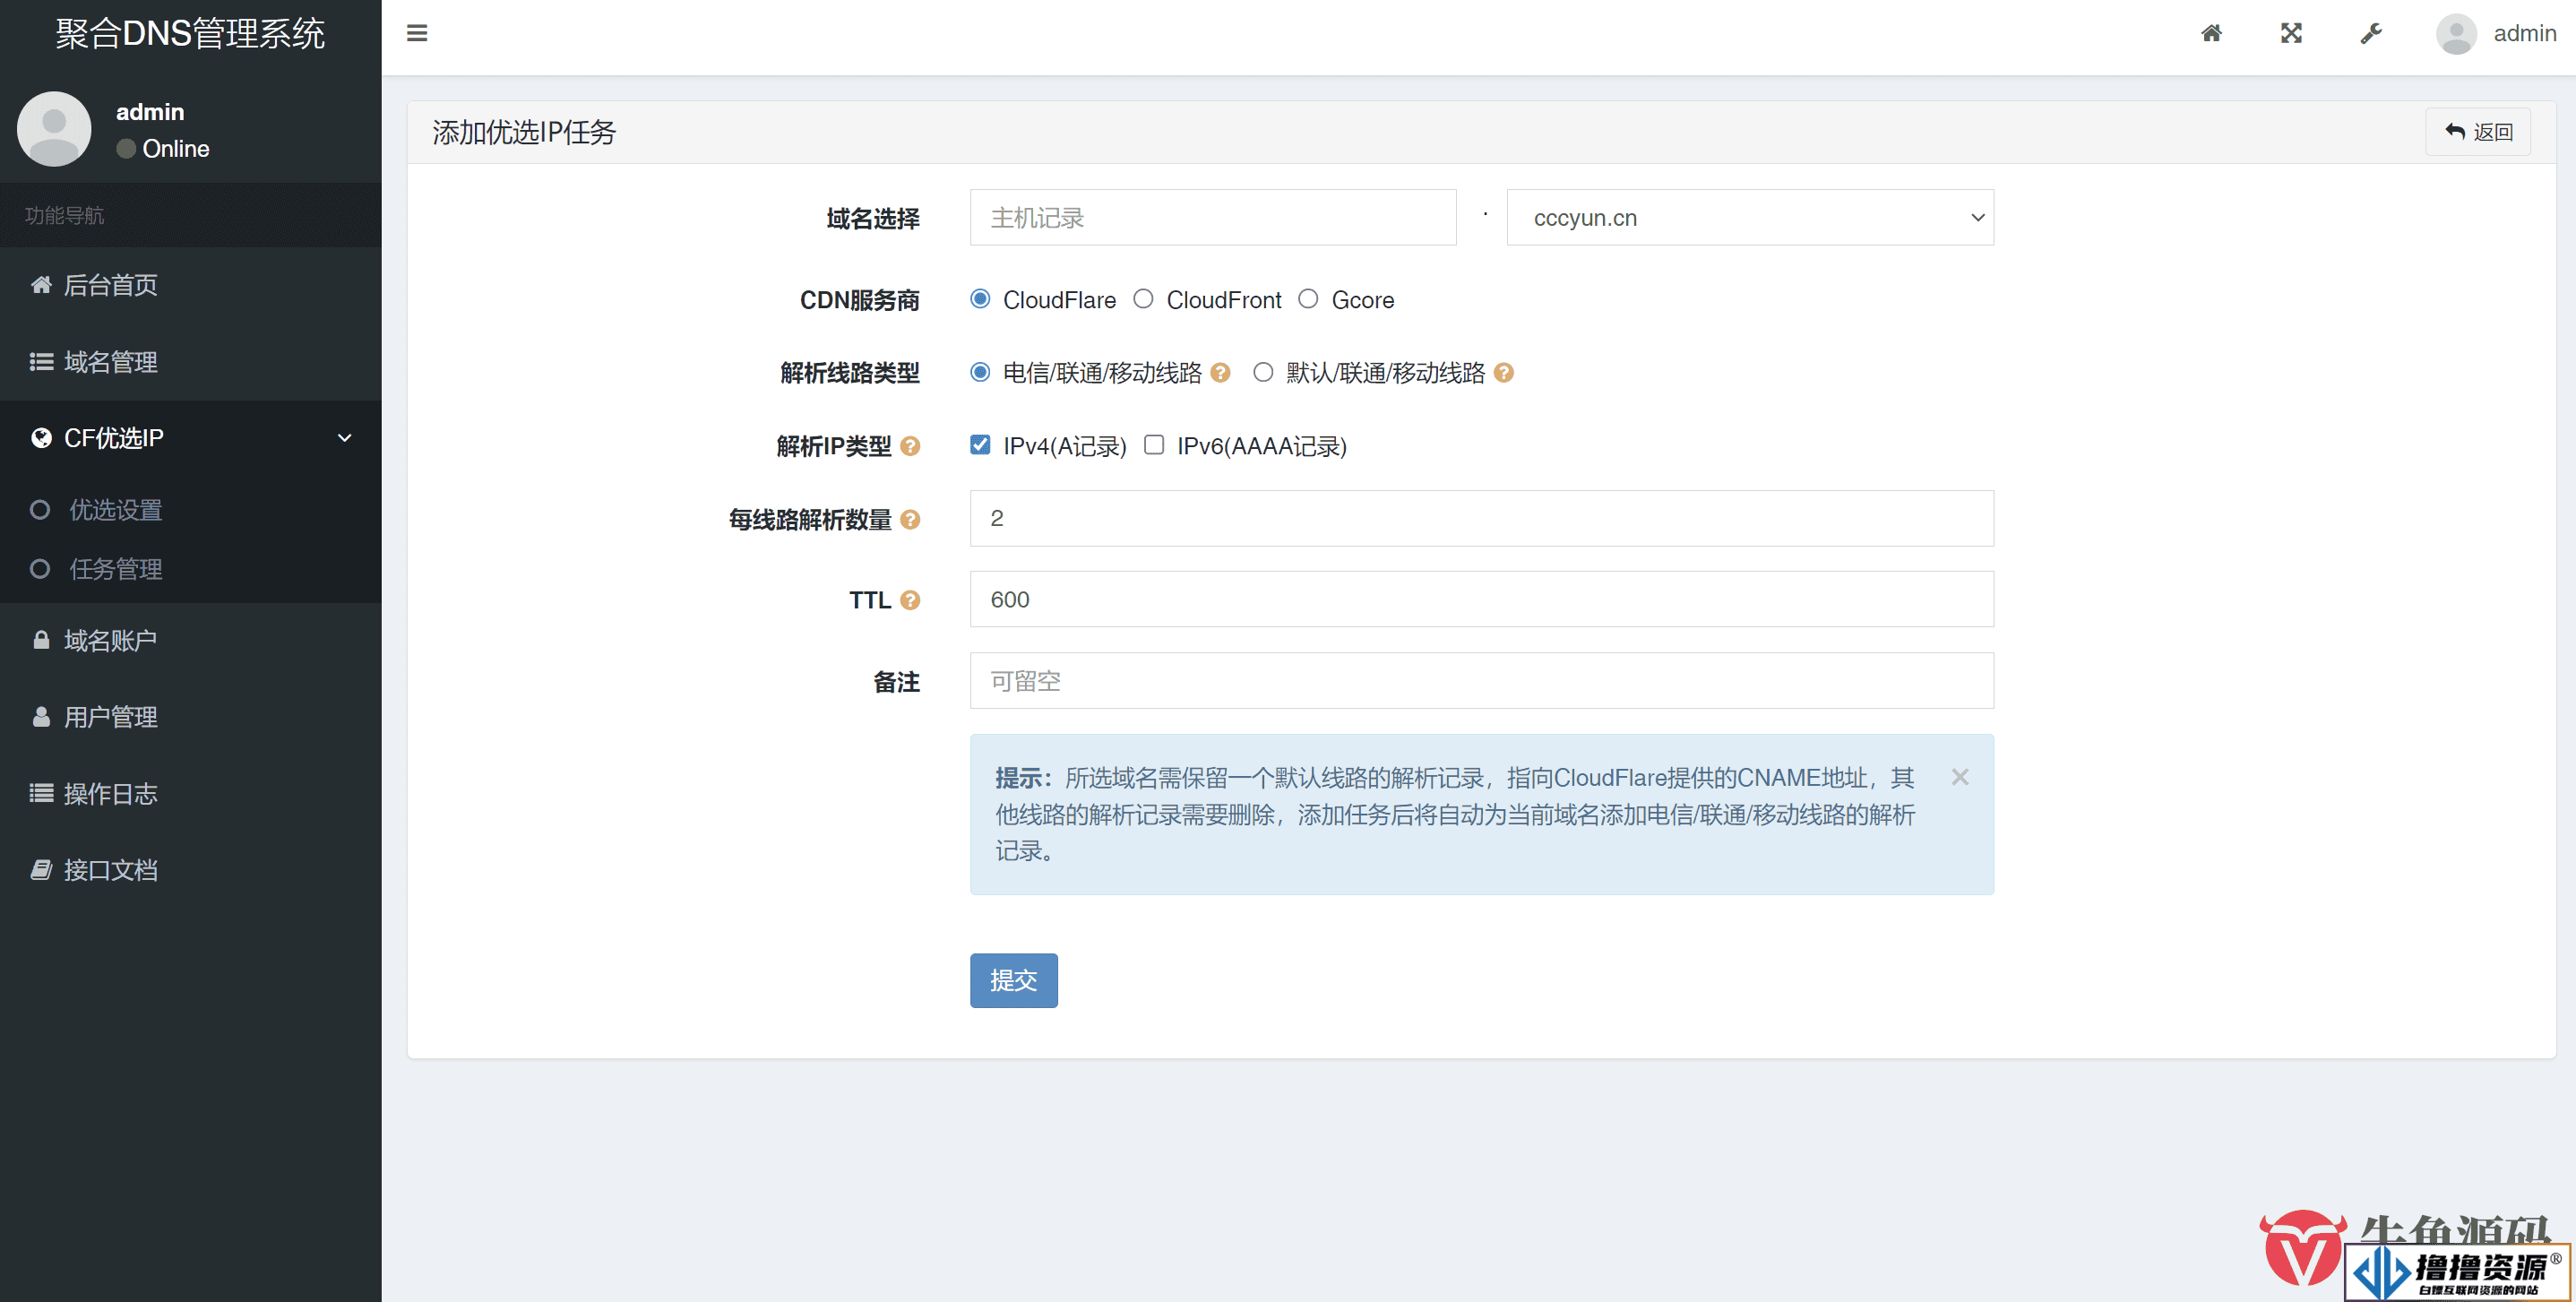Open 域名管理 in the sidebar
Viewport: 2576px width, 1302px height.
190,362
